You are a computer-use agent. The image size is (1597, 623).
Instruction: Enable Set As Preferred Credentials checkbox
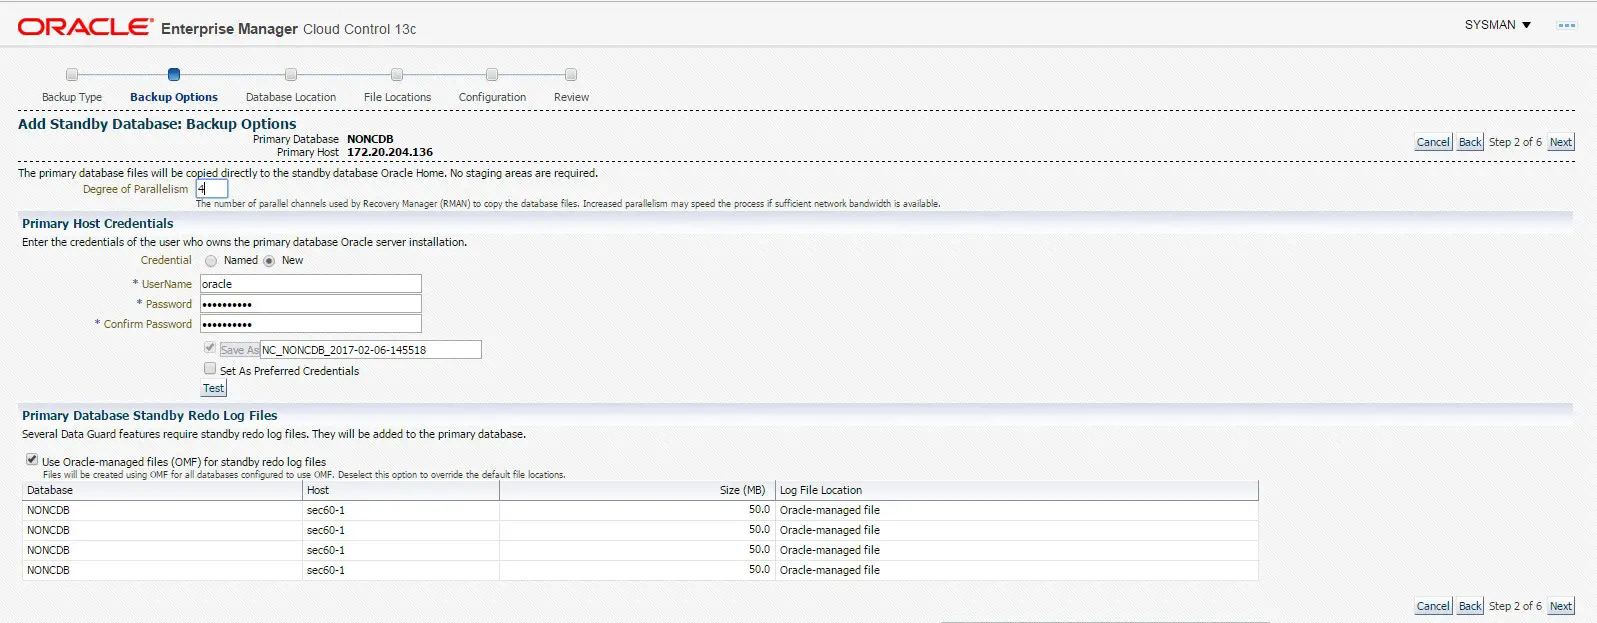(x=210, y=368)
